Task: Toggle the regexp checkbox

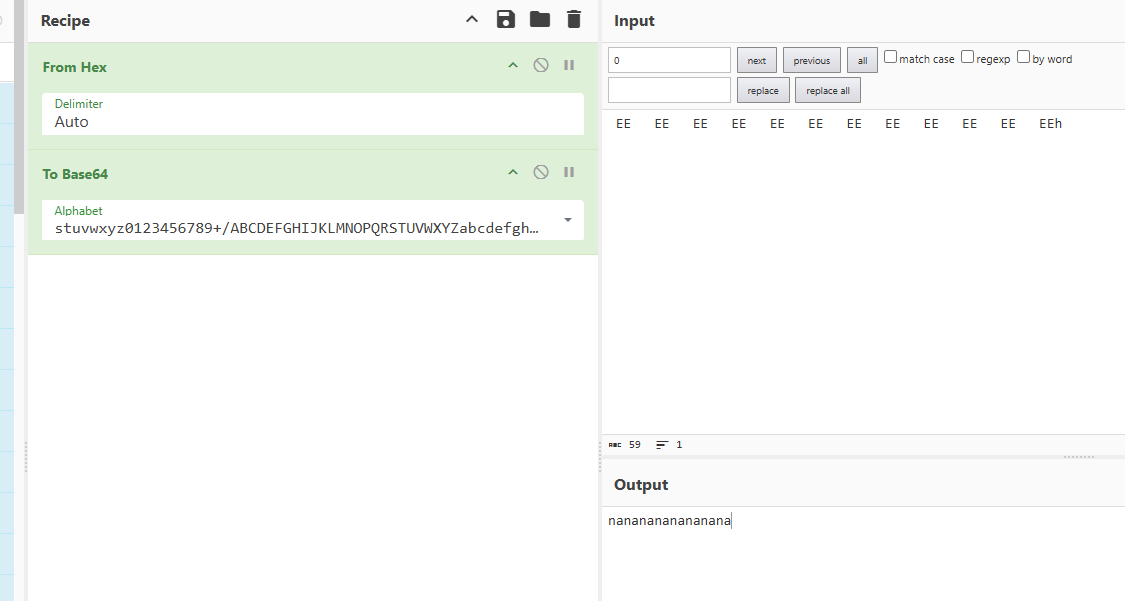Action: 967,58
